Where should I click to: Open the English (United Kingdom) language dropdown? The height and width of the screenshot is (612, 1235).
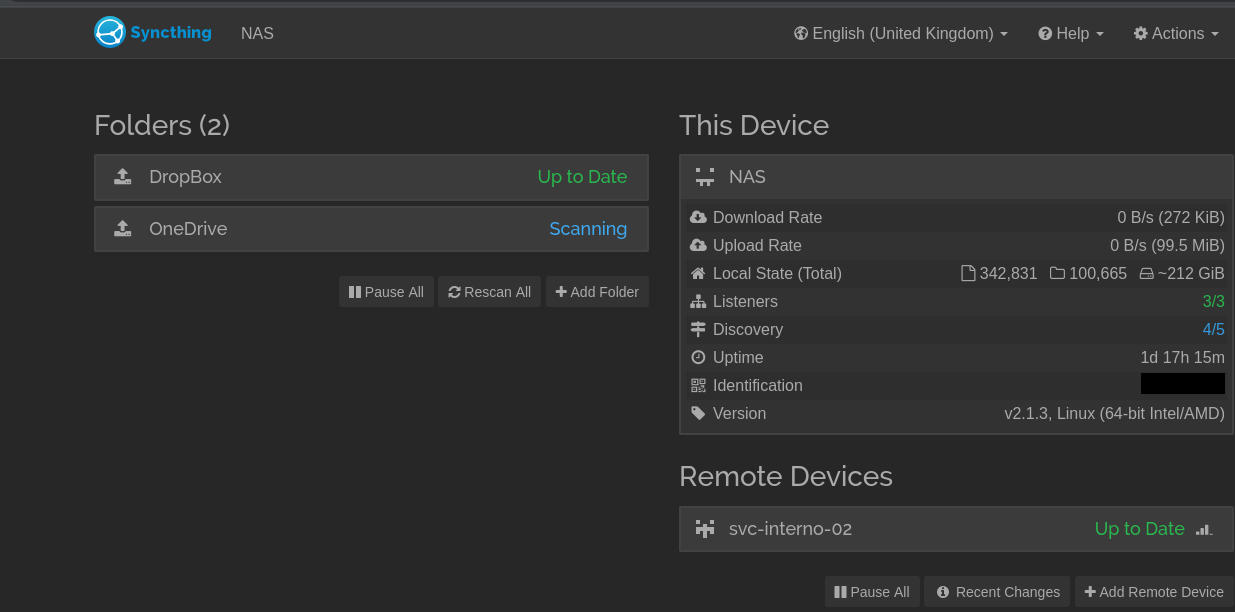pyautogui.click(x=901, y=33)
